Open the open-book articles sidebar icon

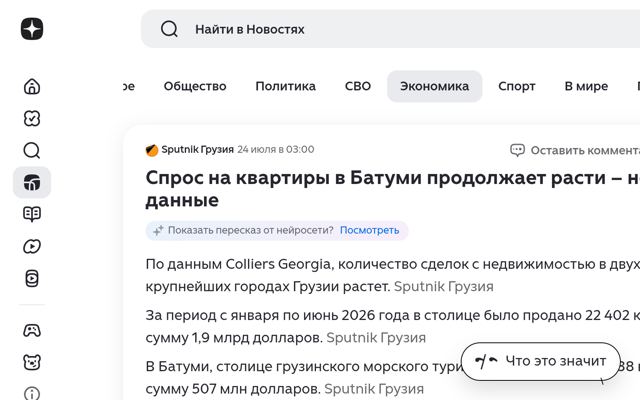(32, 214)
